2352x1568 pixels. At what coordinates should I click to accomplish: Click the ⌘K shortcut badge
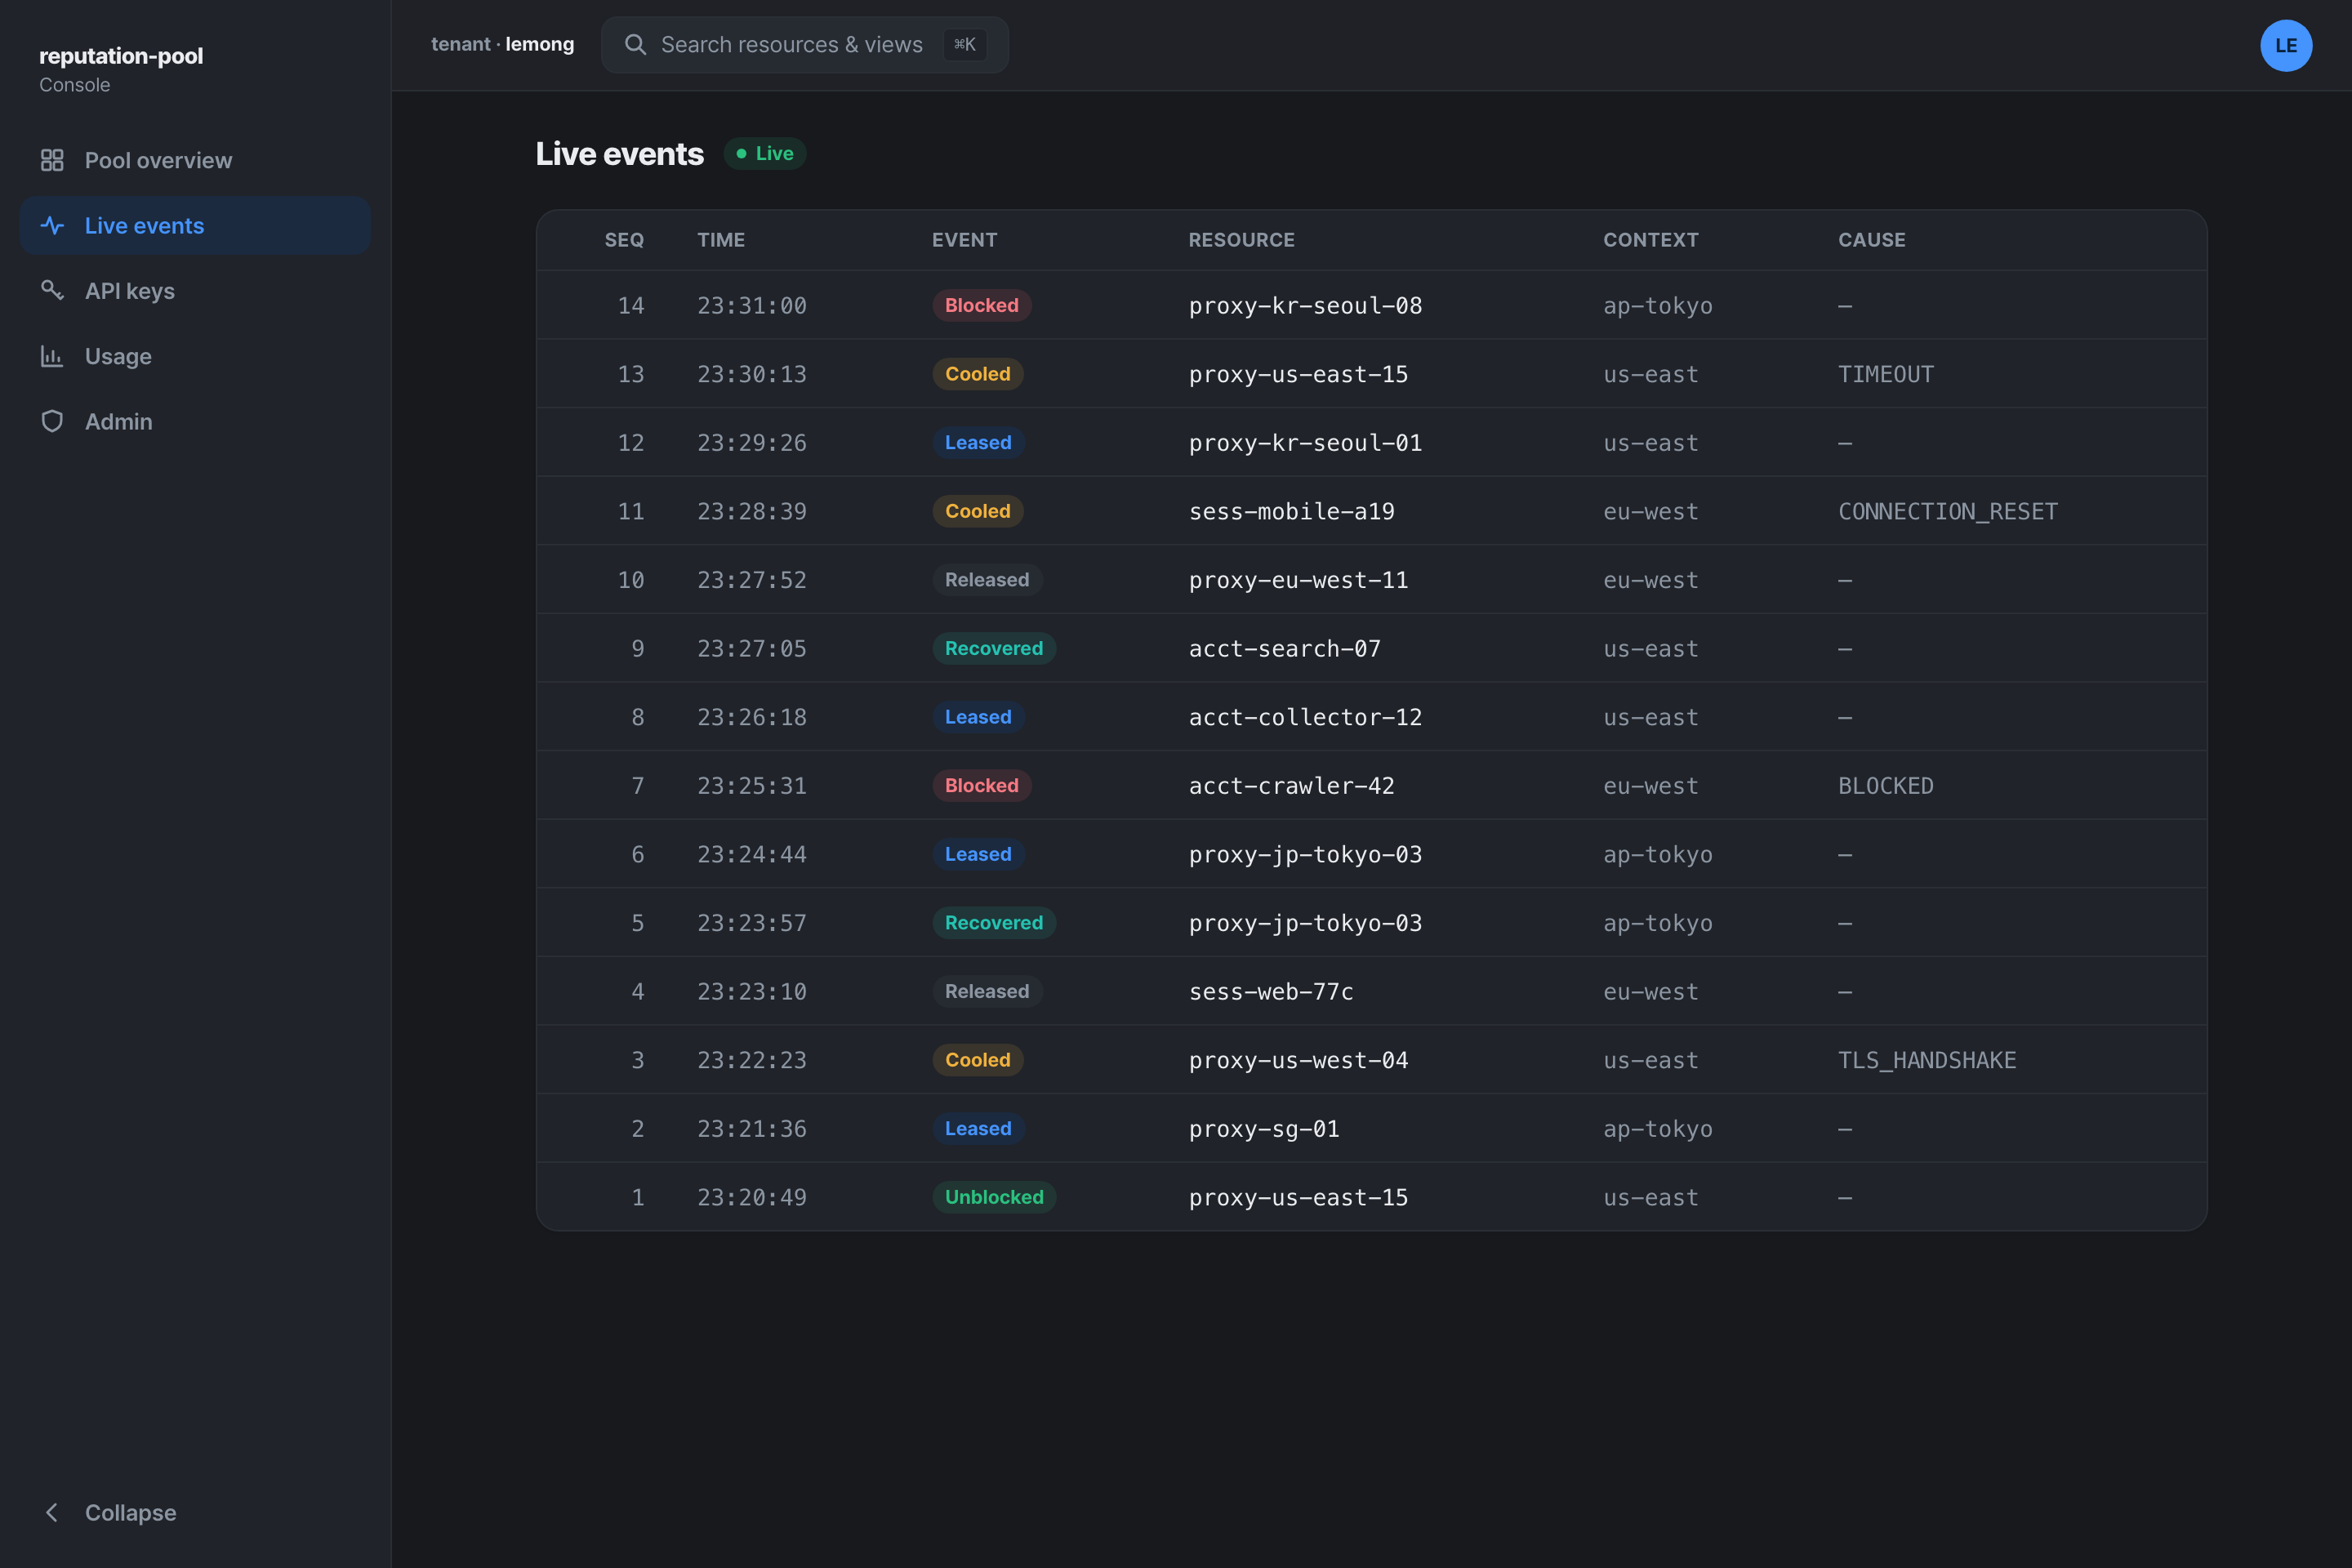click(x=965, y=44)
